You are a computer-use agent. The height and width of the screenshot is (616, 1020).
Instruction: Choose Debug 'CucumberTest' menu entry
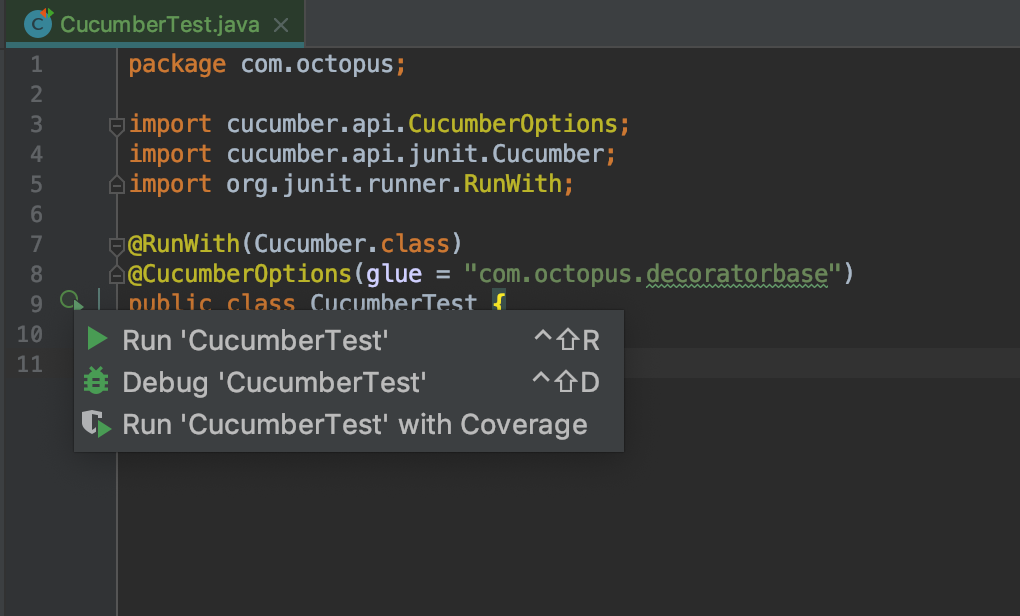click(274, 382)
